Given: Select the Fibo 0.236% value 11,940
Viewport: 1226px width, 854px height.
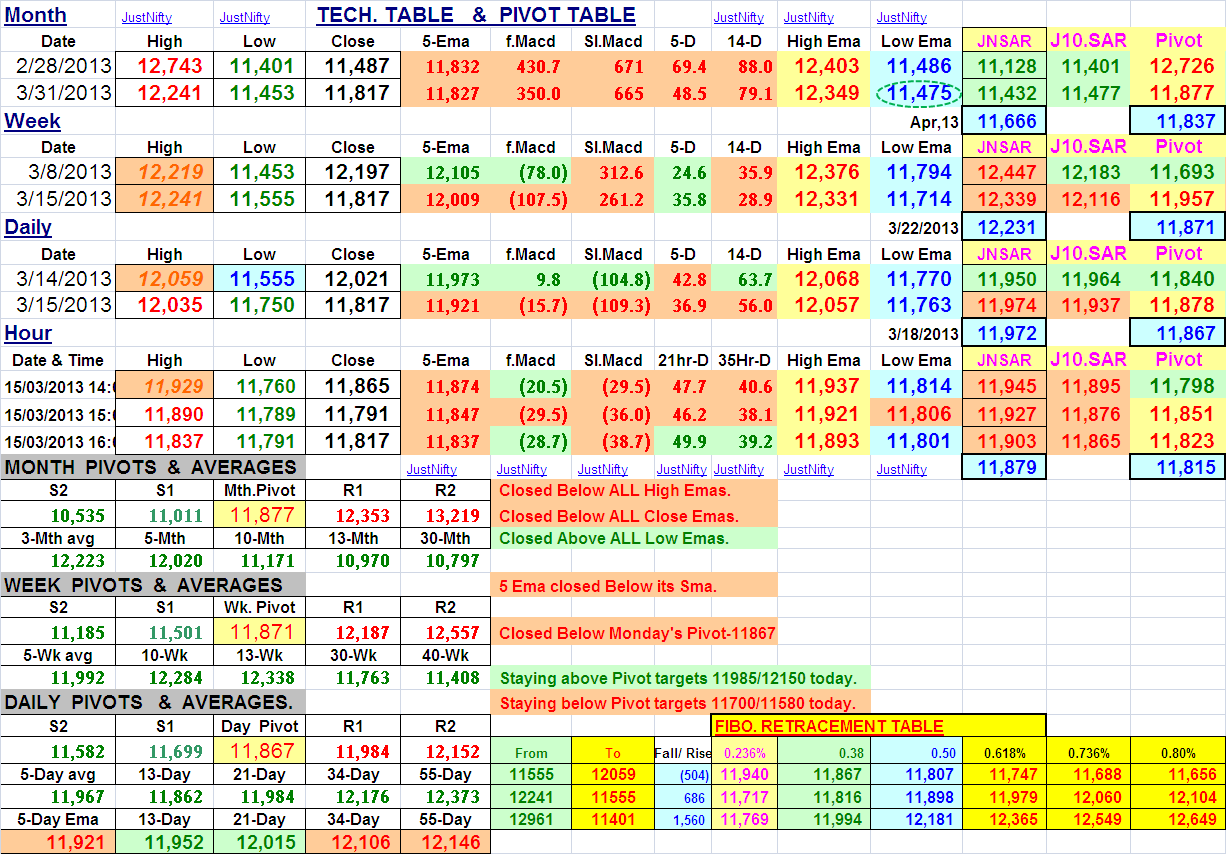Looking at the screenshot, I should (x=744, y=774).
